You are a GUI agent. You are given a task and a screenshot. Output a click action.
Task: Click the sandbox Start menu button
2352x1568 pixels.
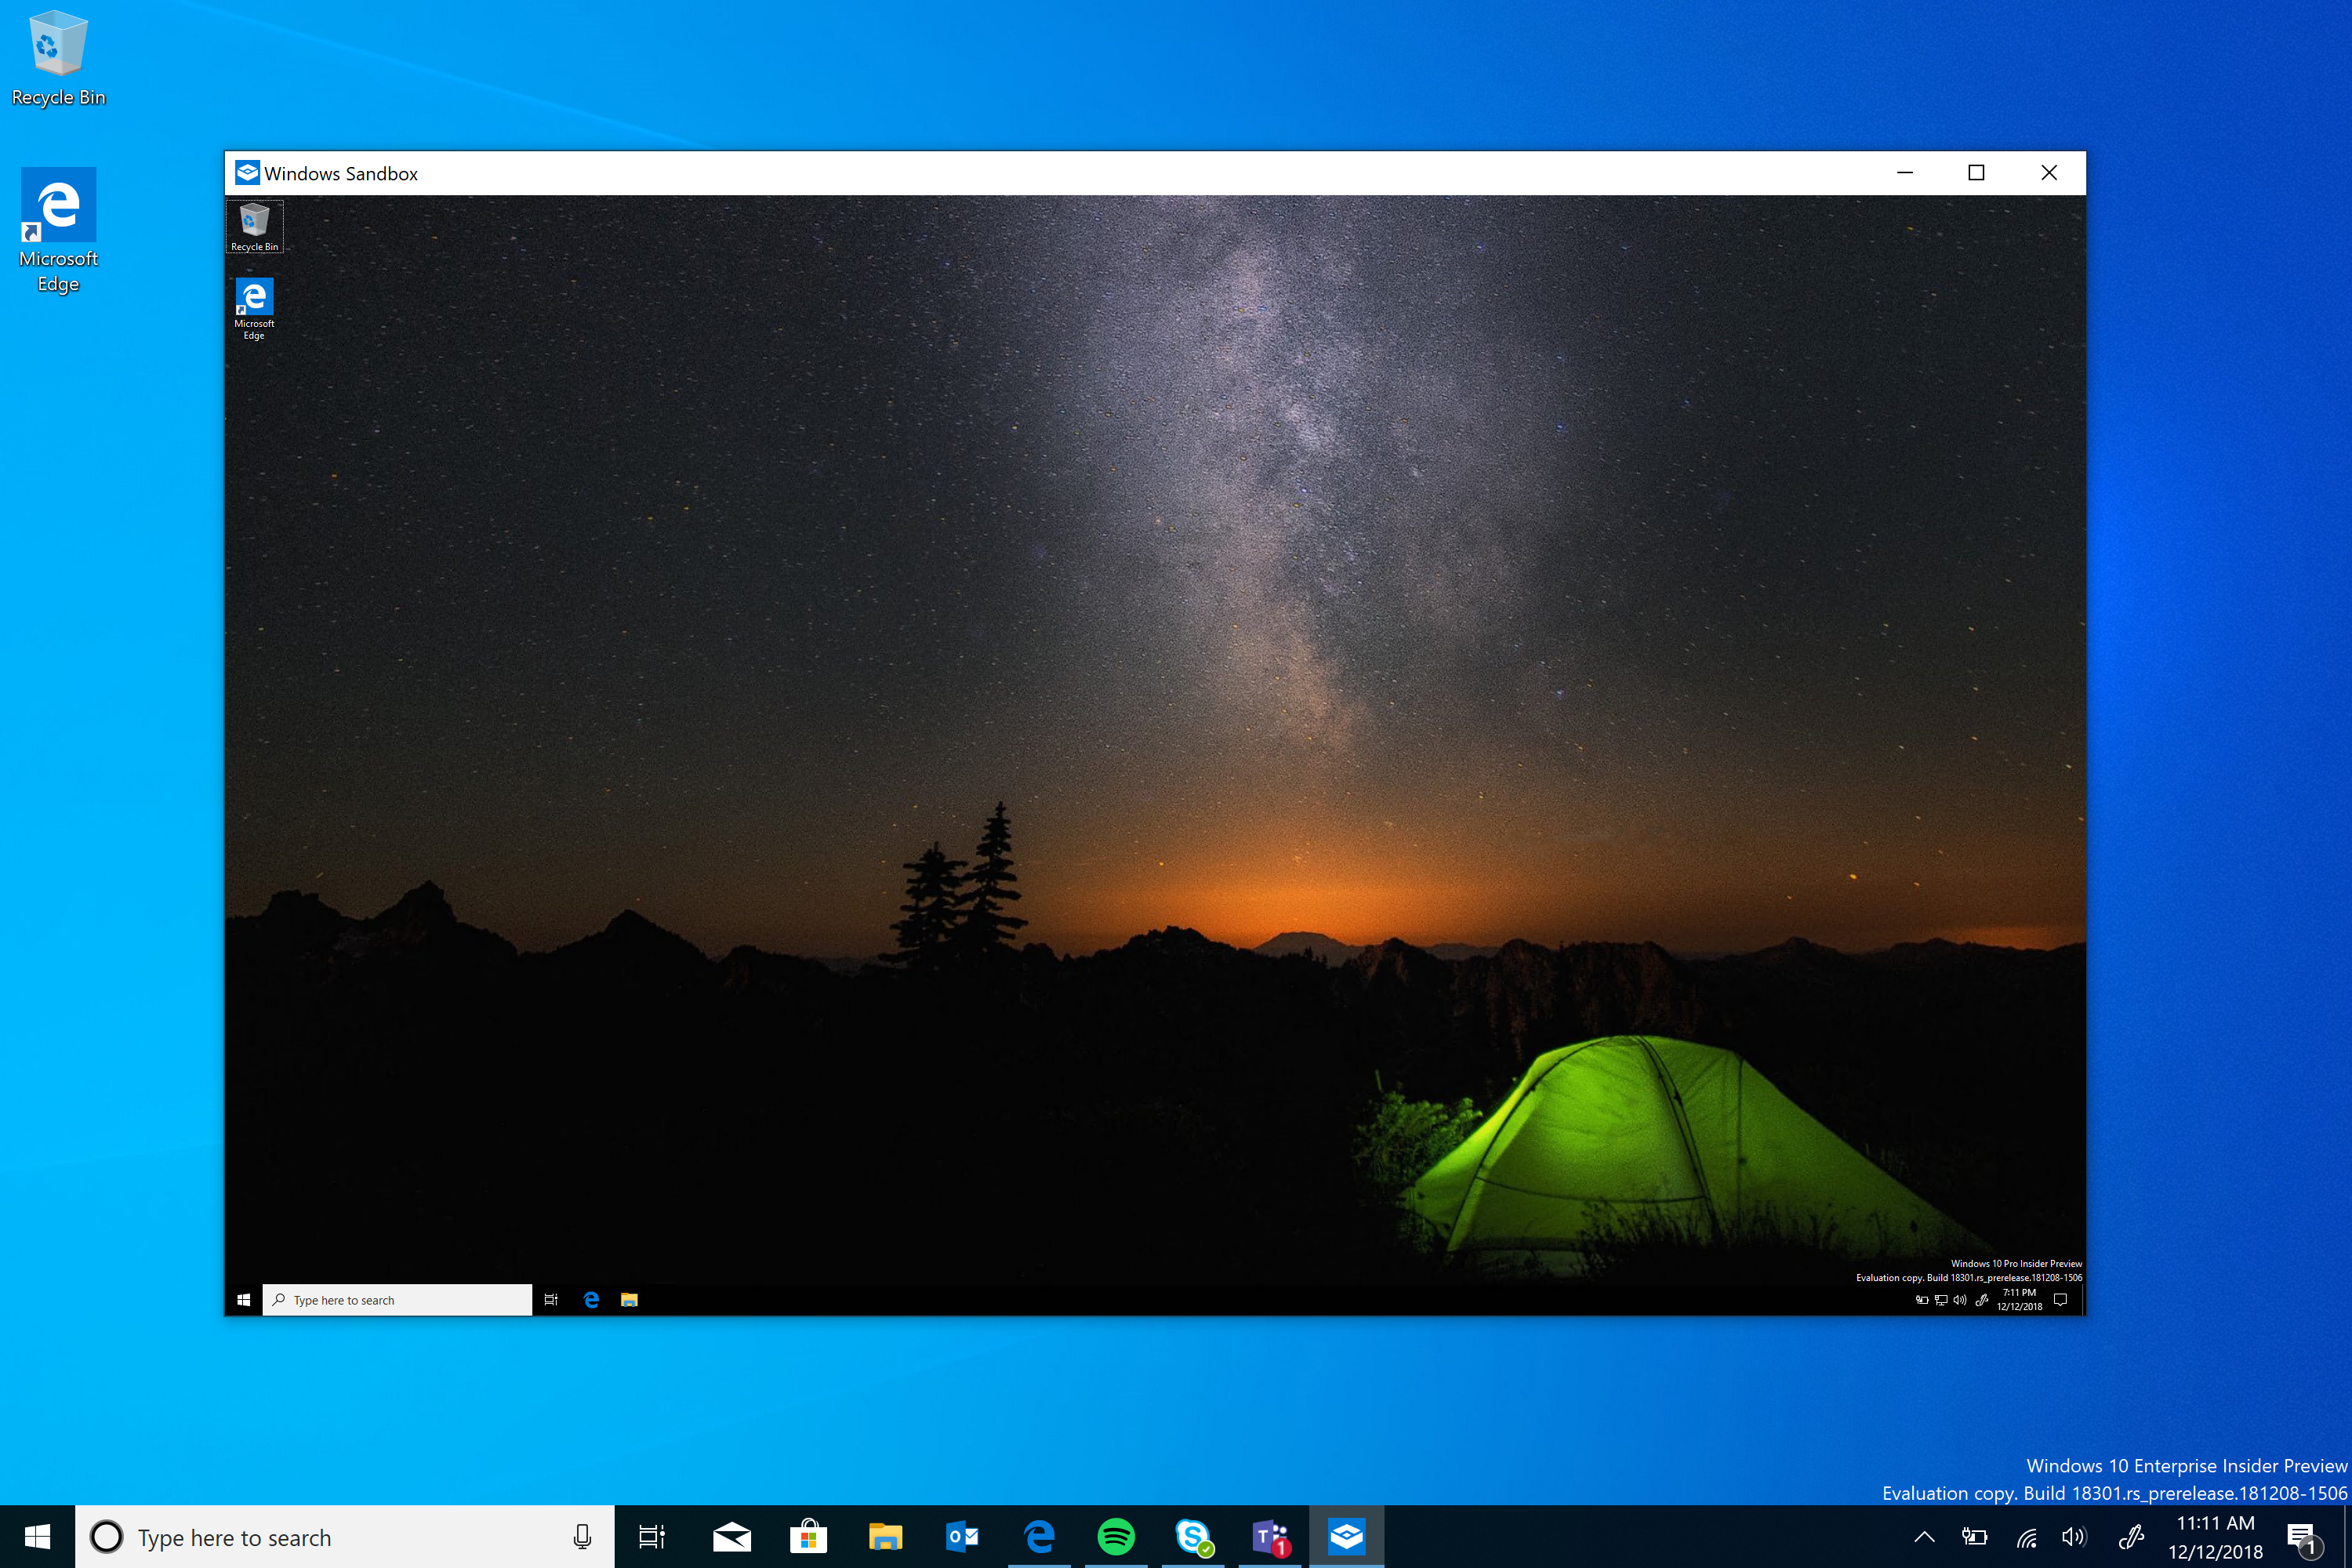coord(243,1298)
